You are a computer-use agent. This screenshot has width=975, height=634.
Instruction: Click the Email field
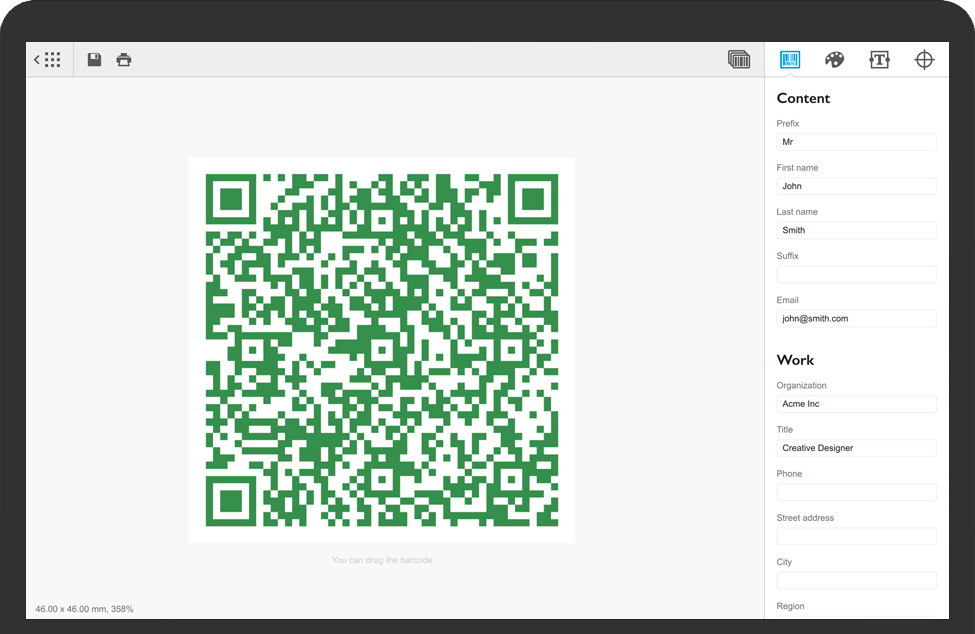856,318
